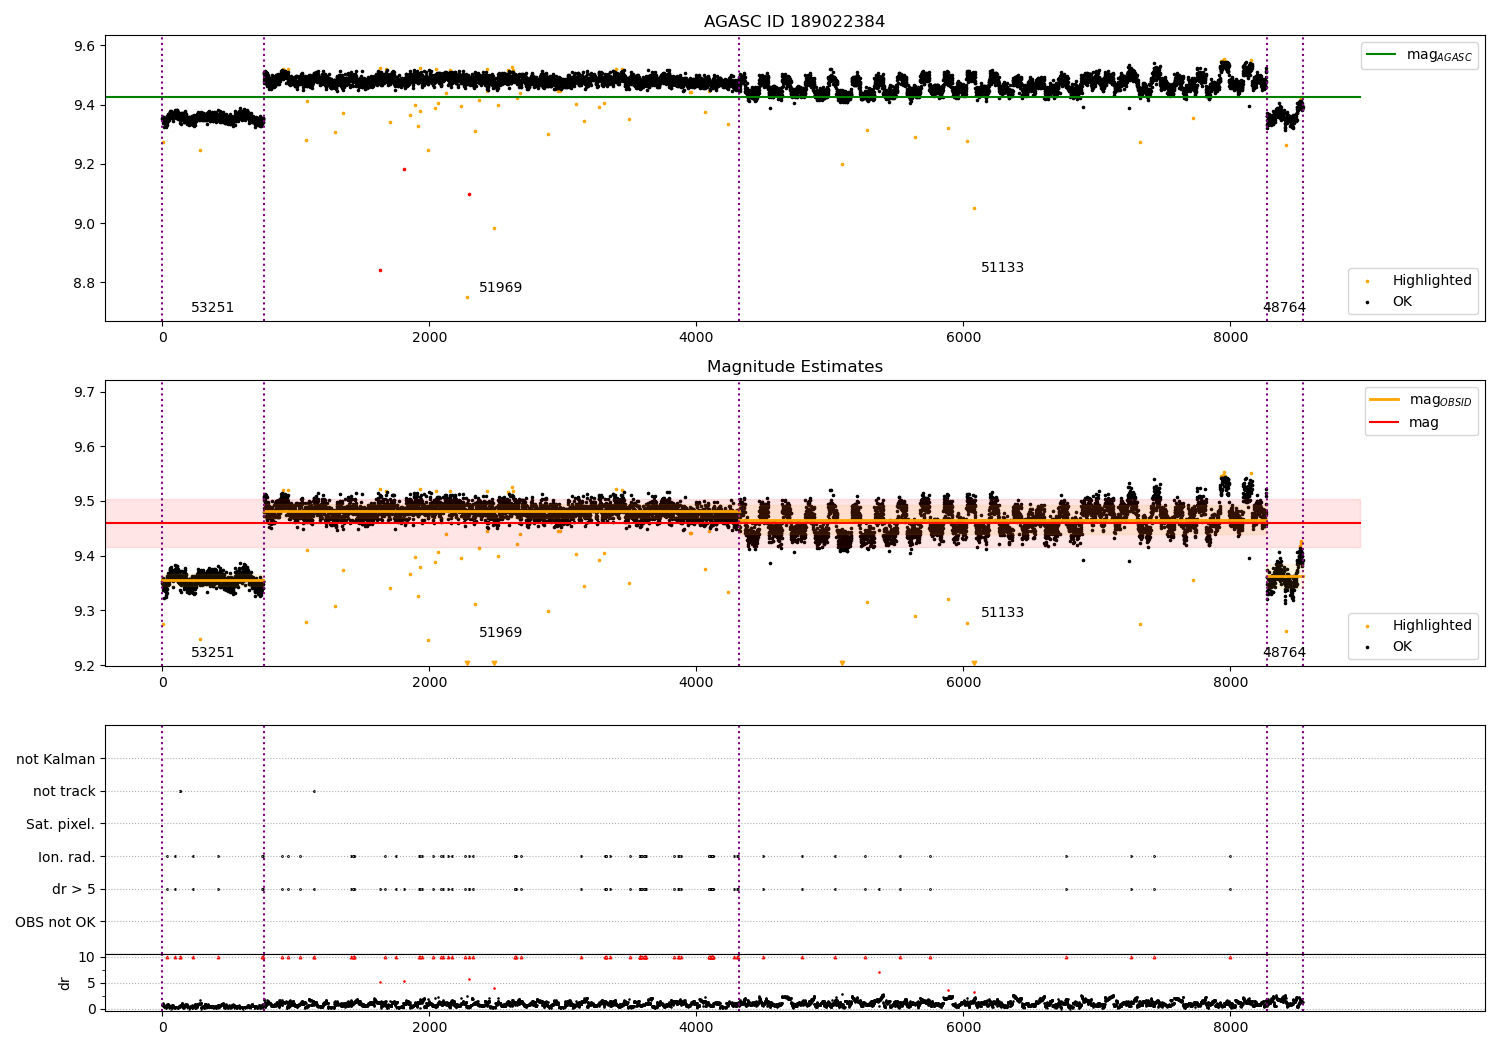Click the 'dr > 5' row label

tap(74, 889)
